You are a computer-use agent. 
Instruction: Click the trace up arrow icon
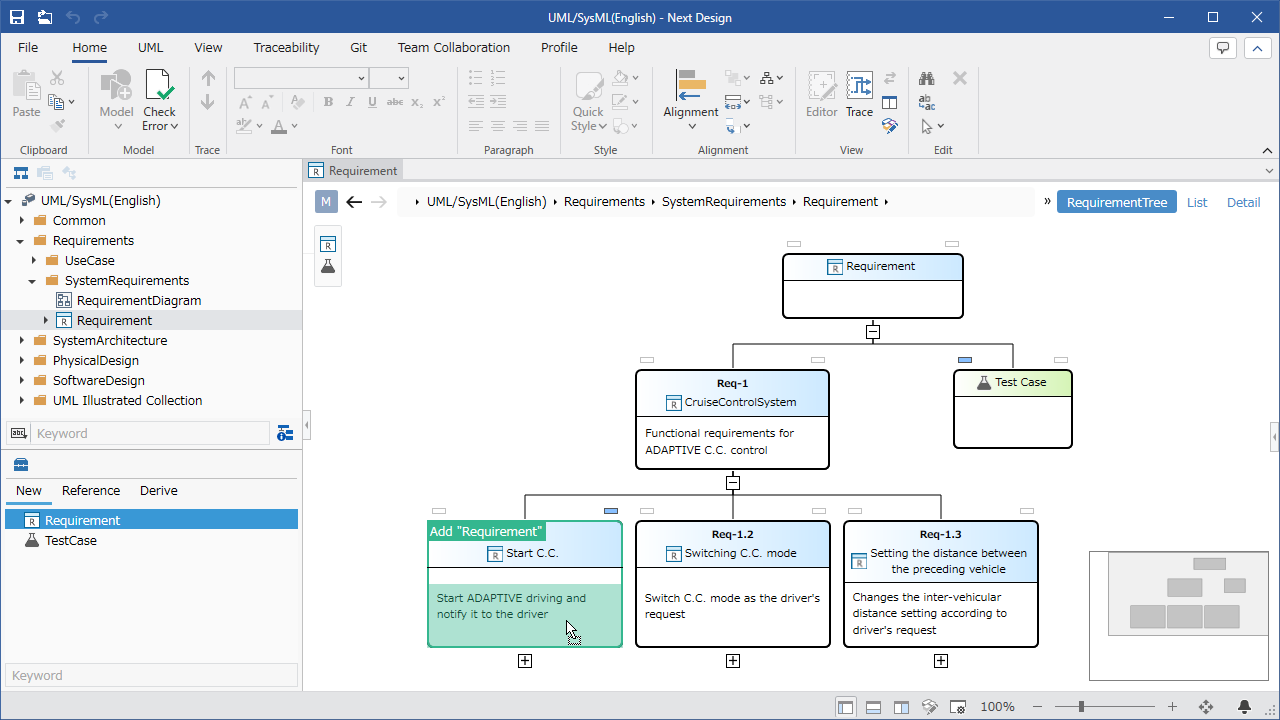[208, 78]
